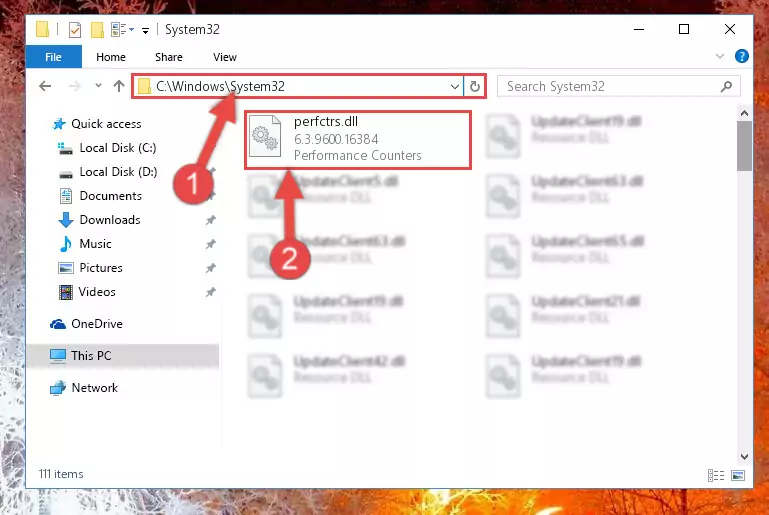769x515 pixels.
Task: Click the version text 6.3.9600.16384
Action: (336, 139)
